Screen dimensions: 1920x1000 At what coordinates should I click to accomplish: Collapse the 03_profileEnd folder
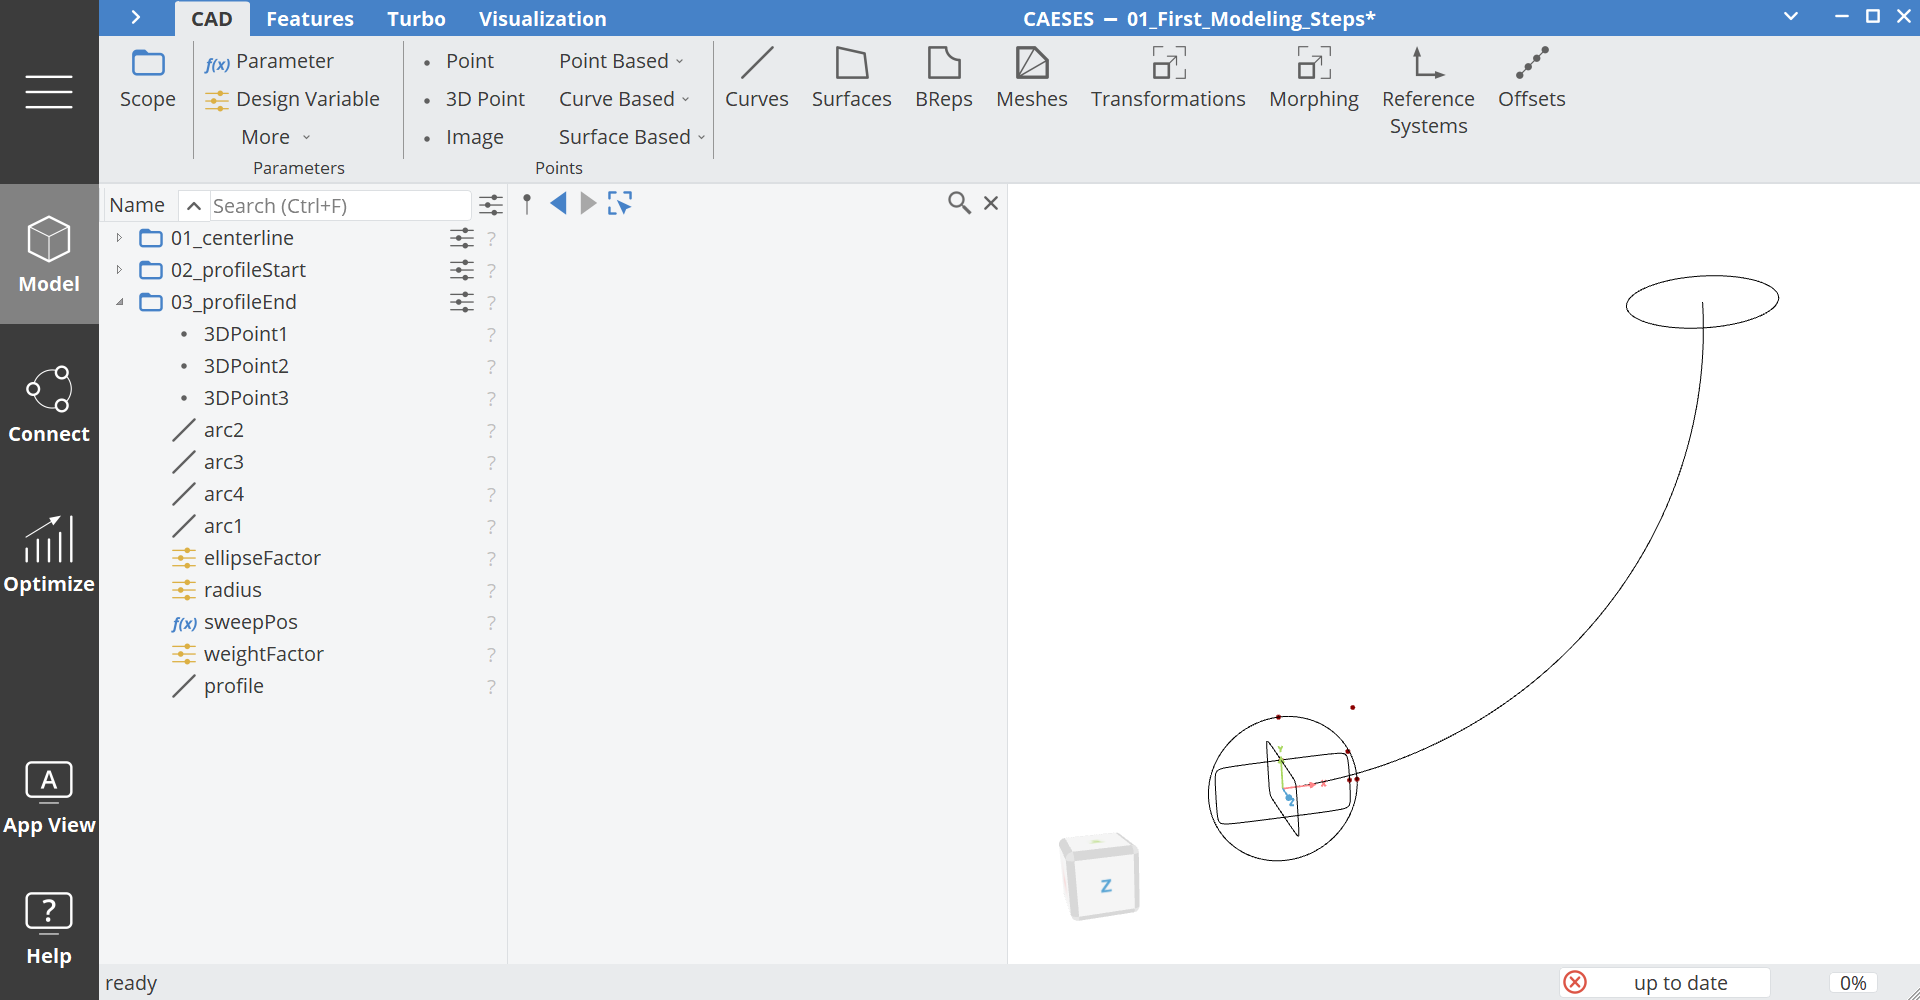point(121,302)
